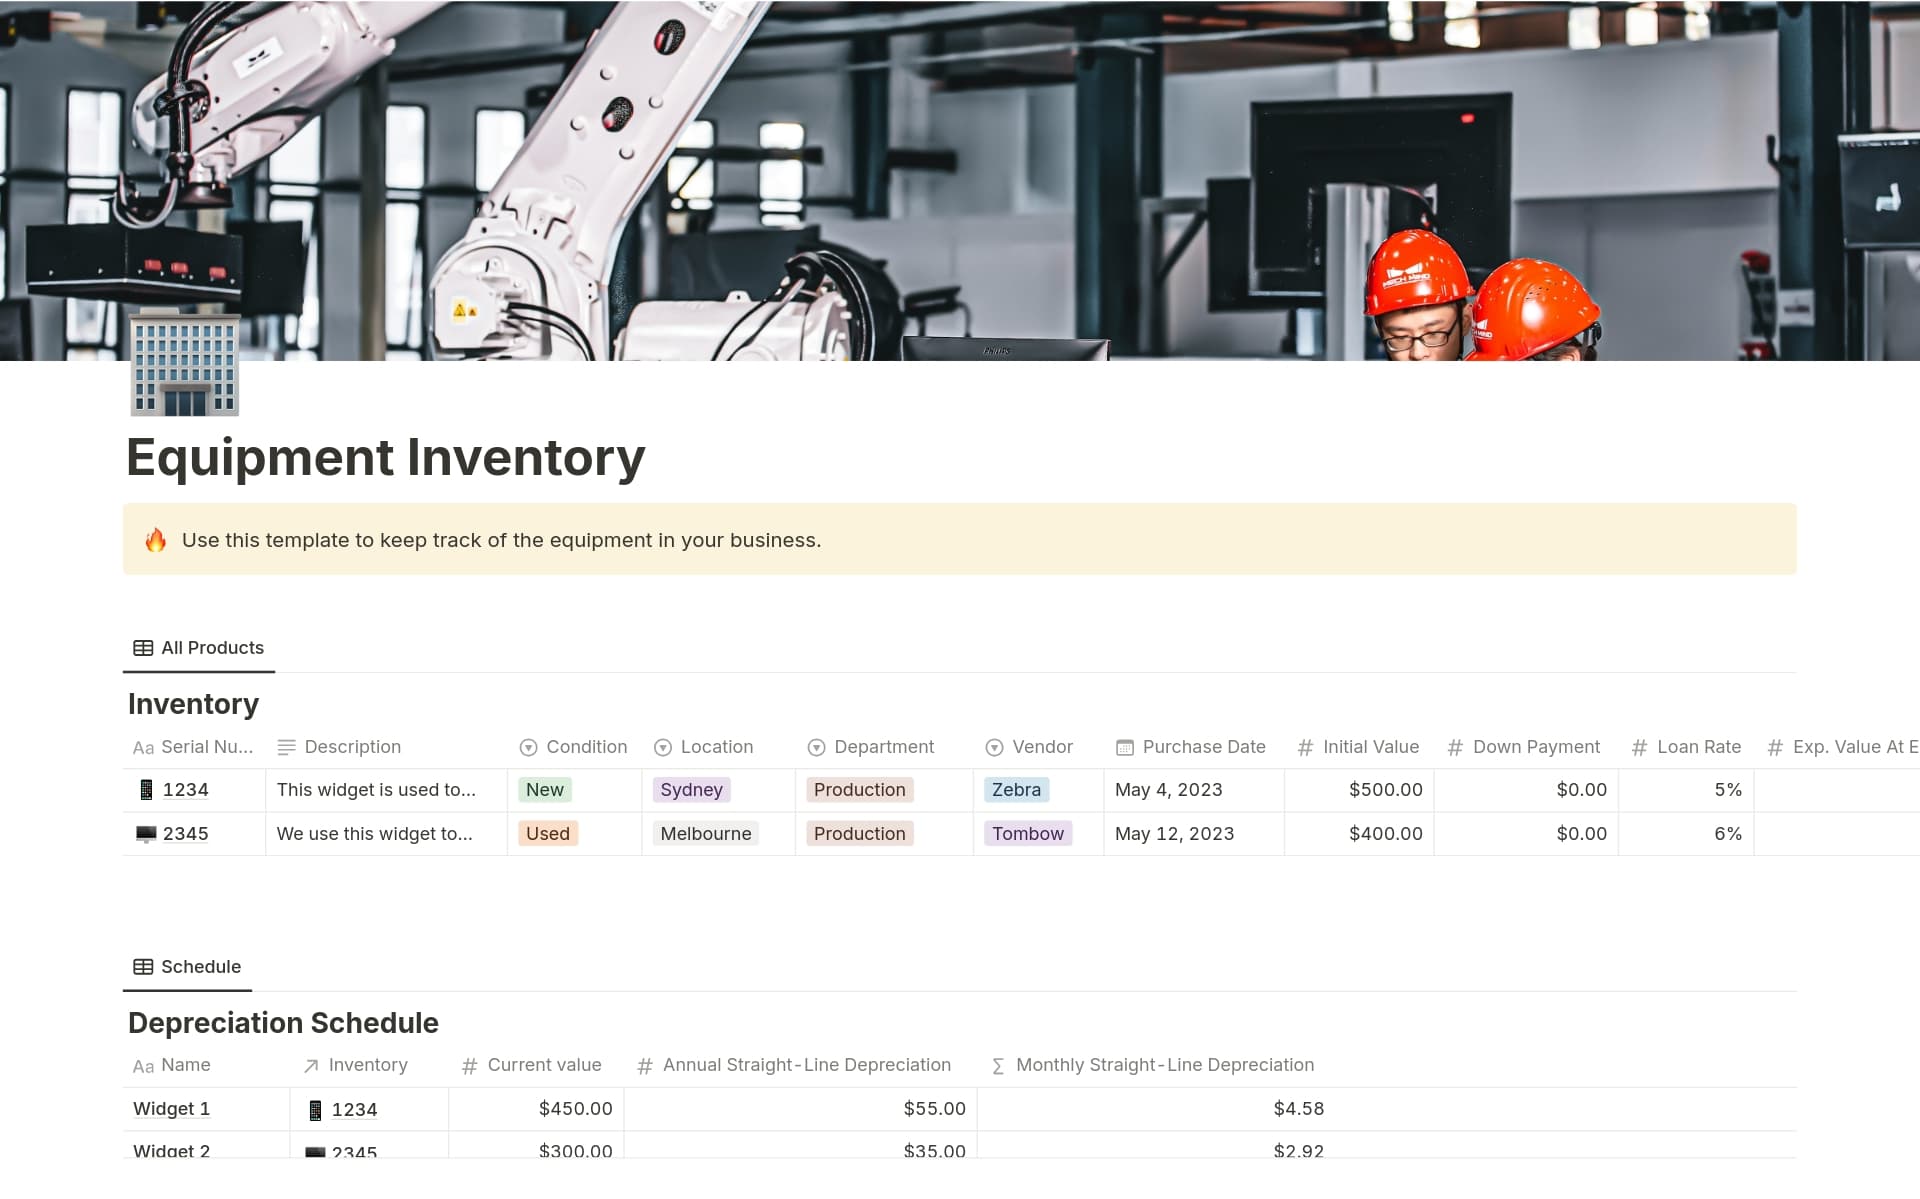Click the green New condition tag

click(545, 790)
